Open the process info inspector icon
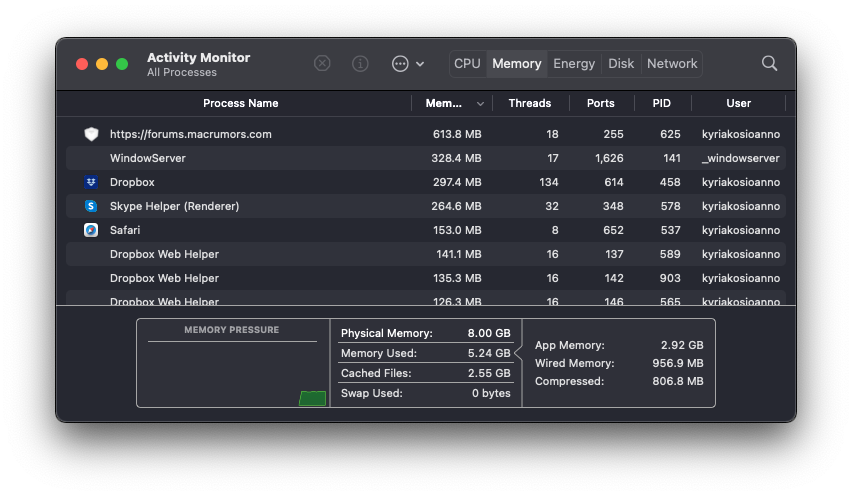 pos(360,64)
